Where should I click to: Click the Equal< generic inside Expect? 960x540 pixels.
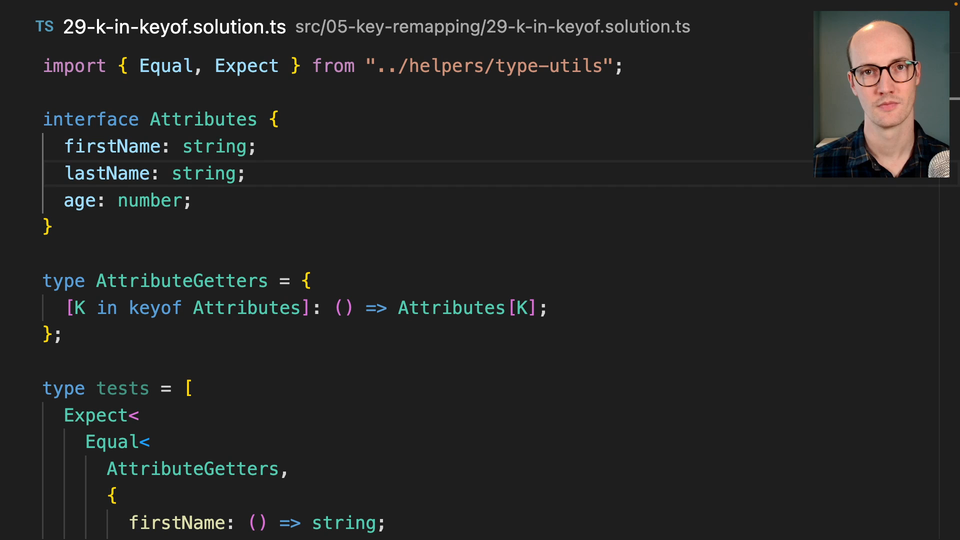click(116, 442)
